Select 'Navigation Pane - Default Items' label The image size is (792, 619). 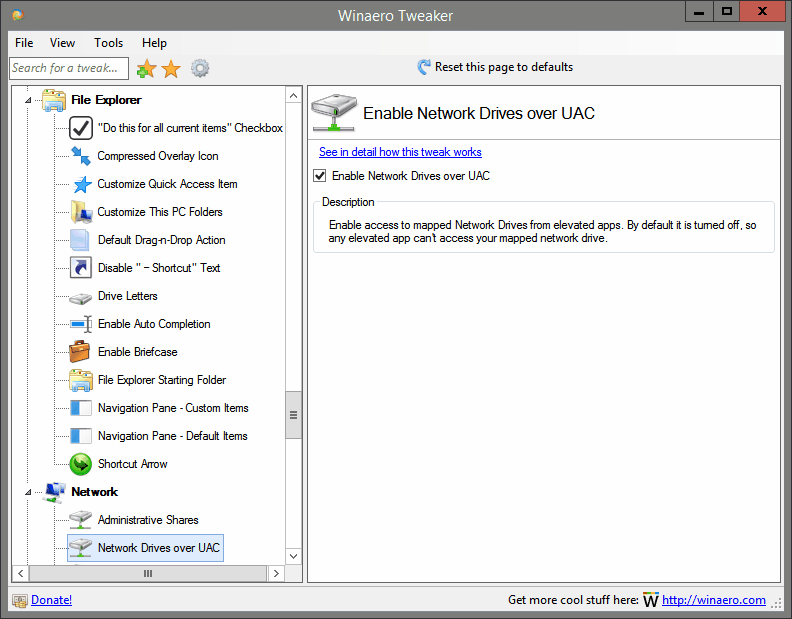click(x=173, y=436)
